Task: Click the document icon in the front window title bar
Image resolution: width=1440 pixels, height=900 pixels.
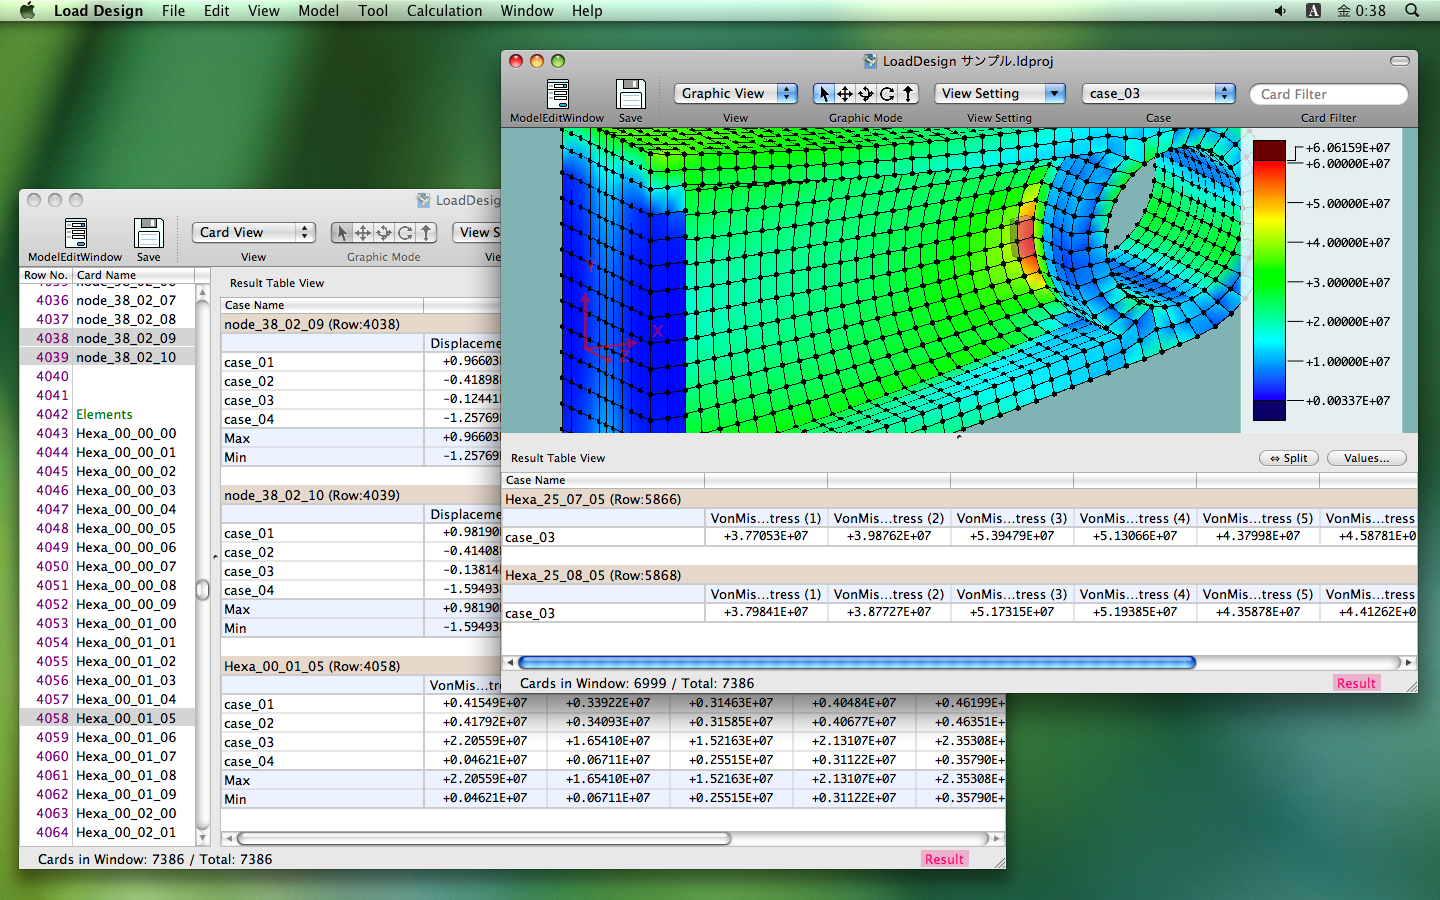Action: point(870,61)
